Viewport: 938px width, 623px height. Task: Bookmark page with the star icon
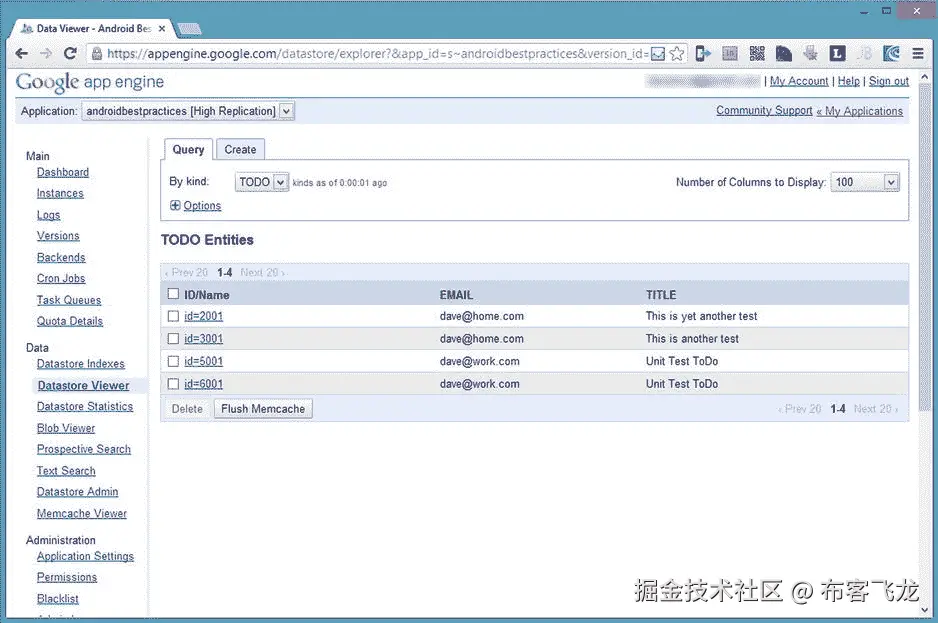(x=677, y=54)
